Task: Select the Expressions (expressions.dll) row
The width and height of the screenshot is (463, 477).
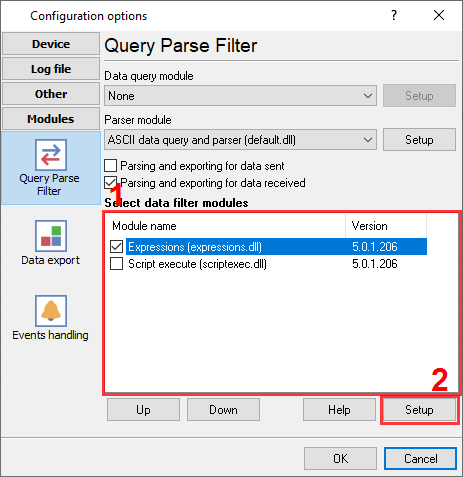Action: [x=268, y=247]
